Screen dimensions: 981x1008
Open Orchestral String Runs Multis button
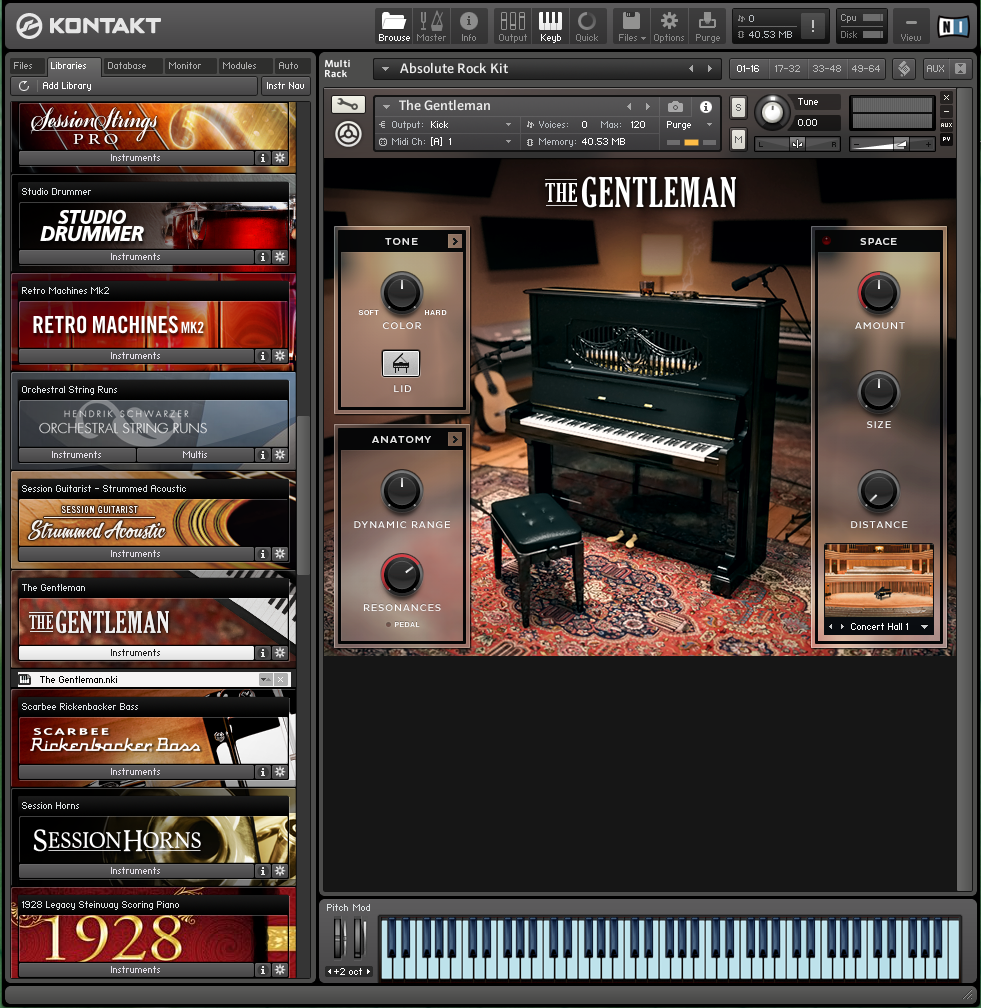[x=195, y=454]
